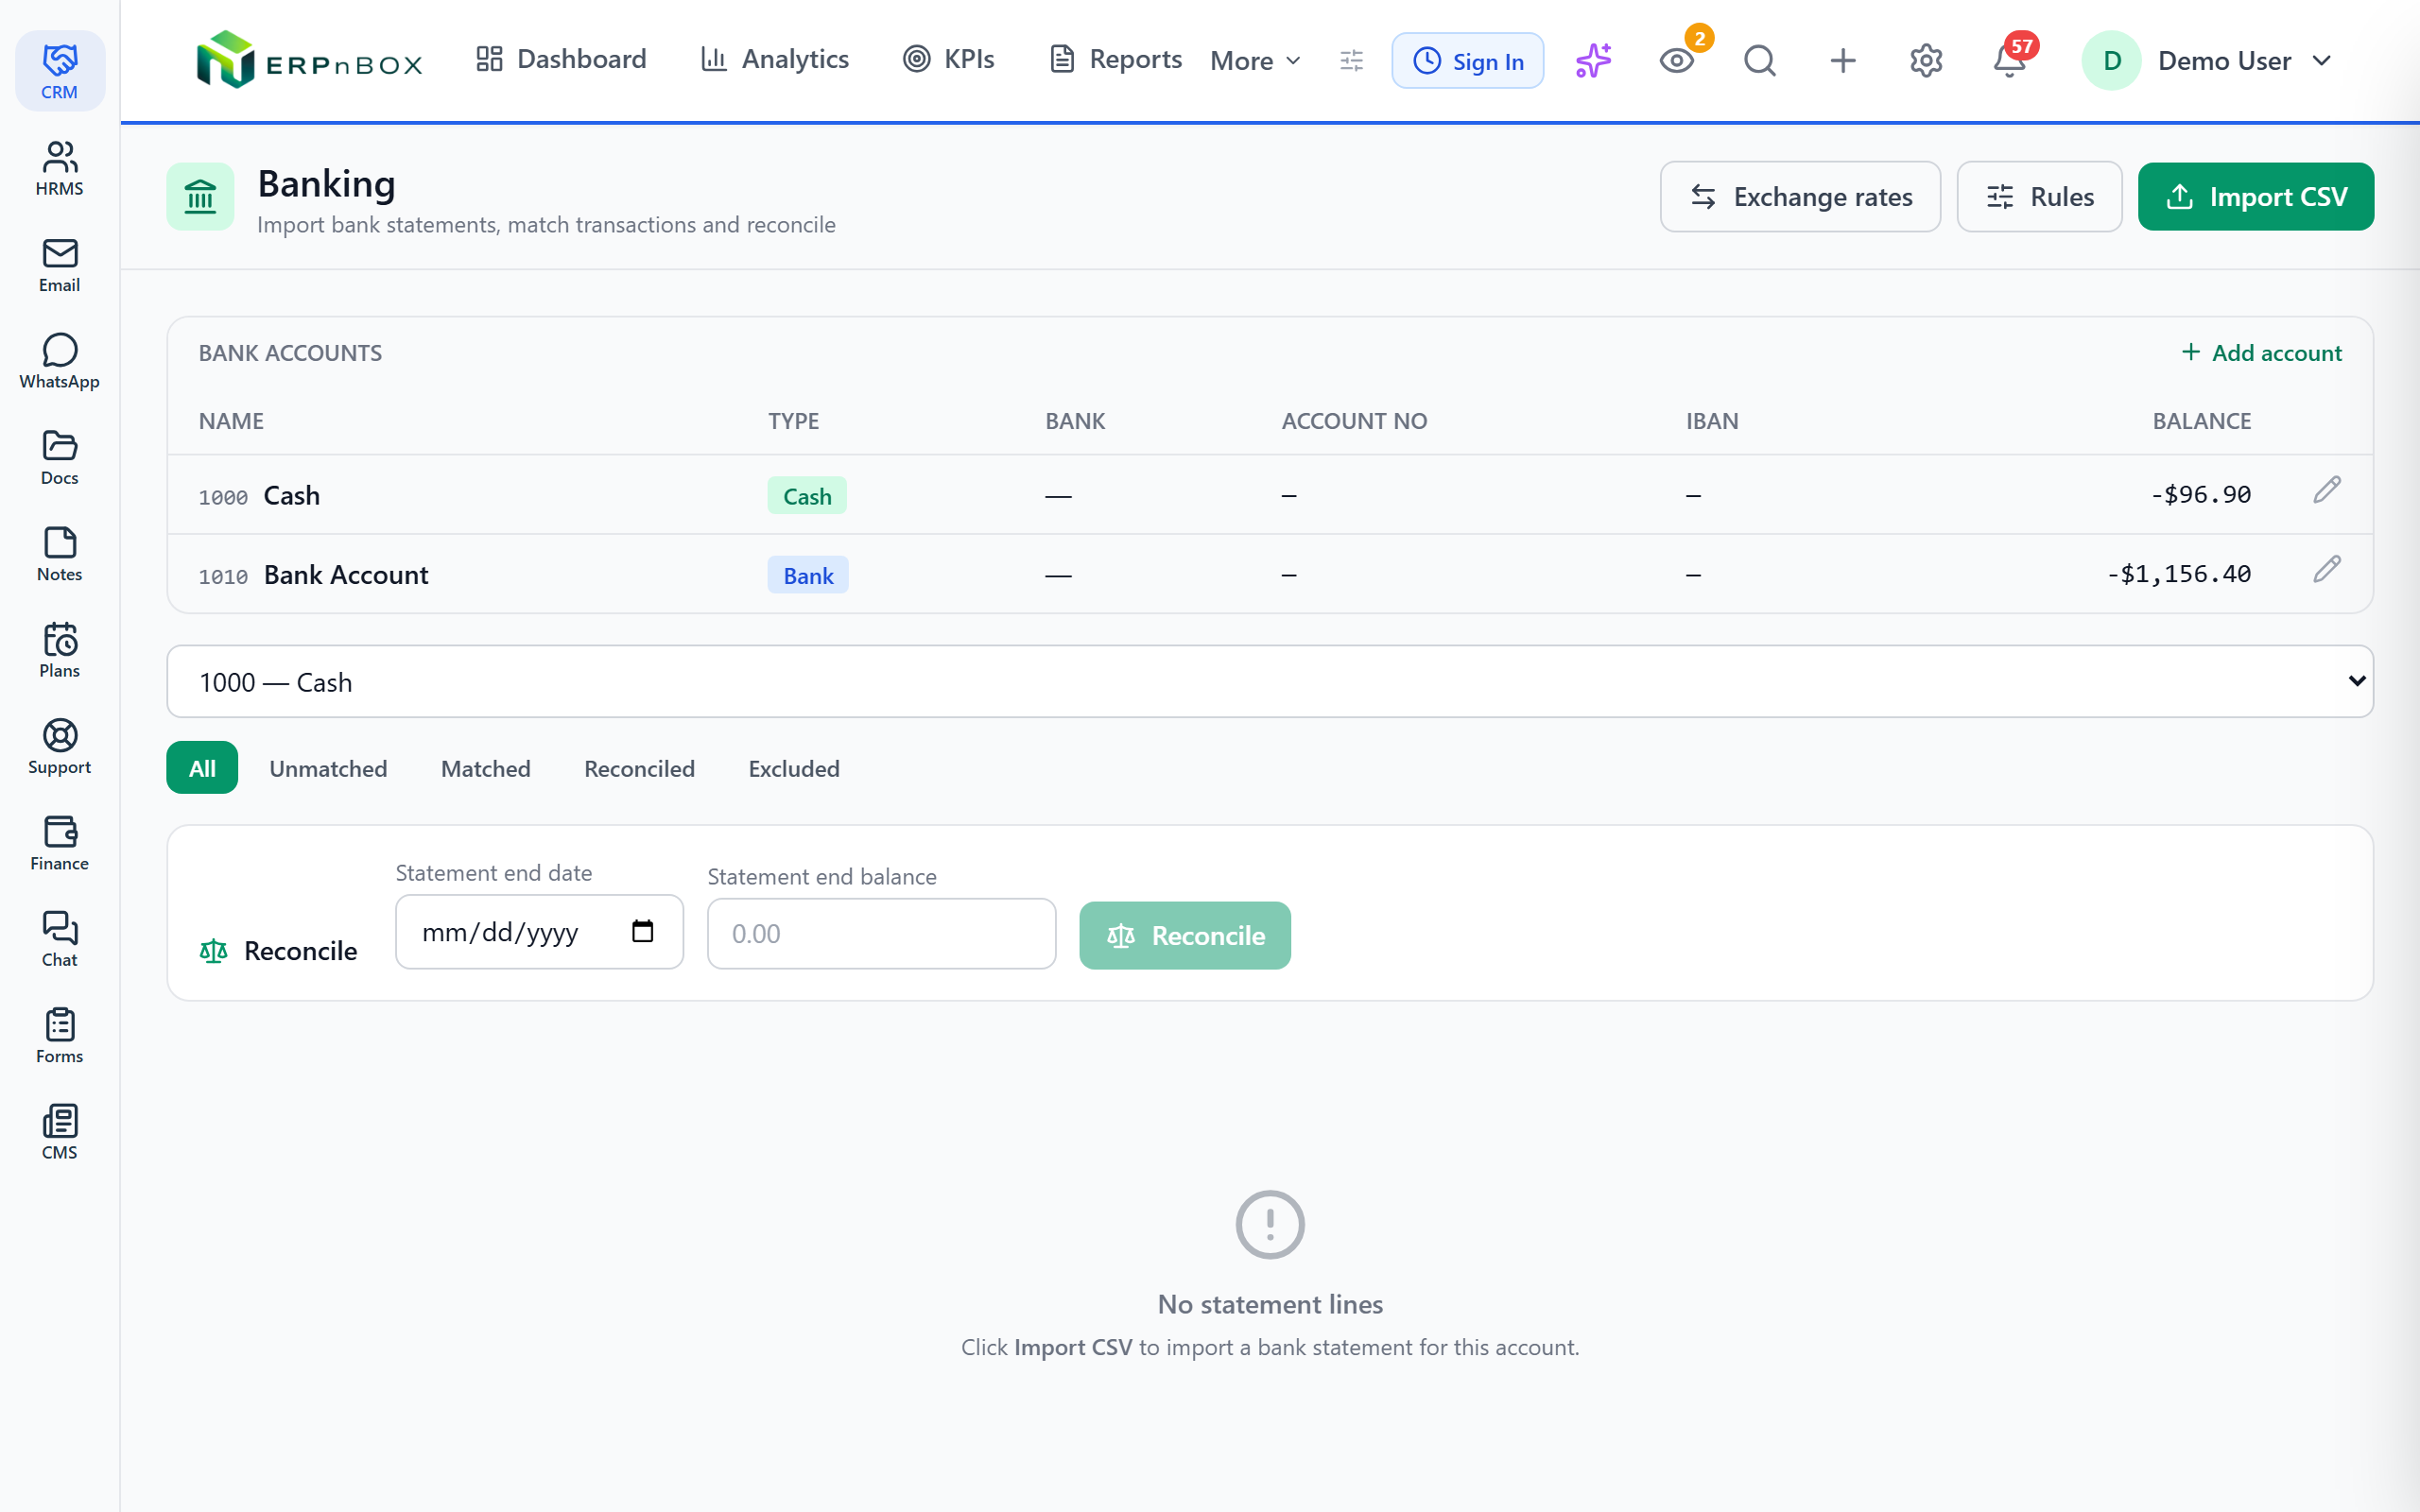Click the green Reconcile button
This screenshot has height=1512, width=2420.
click(1185, 935)
